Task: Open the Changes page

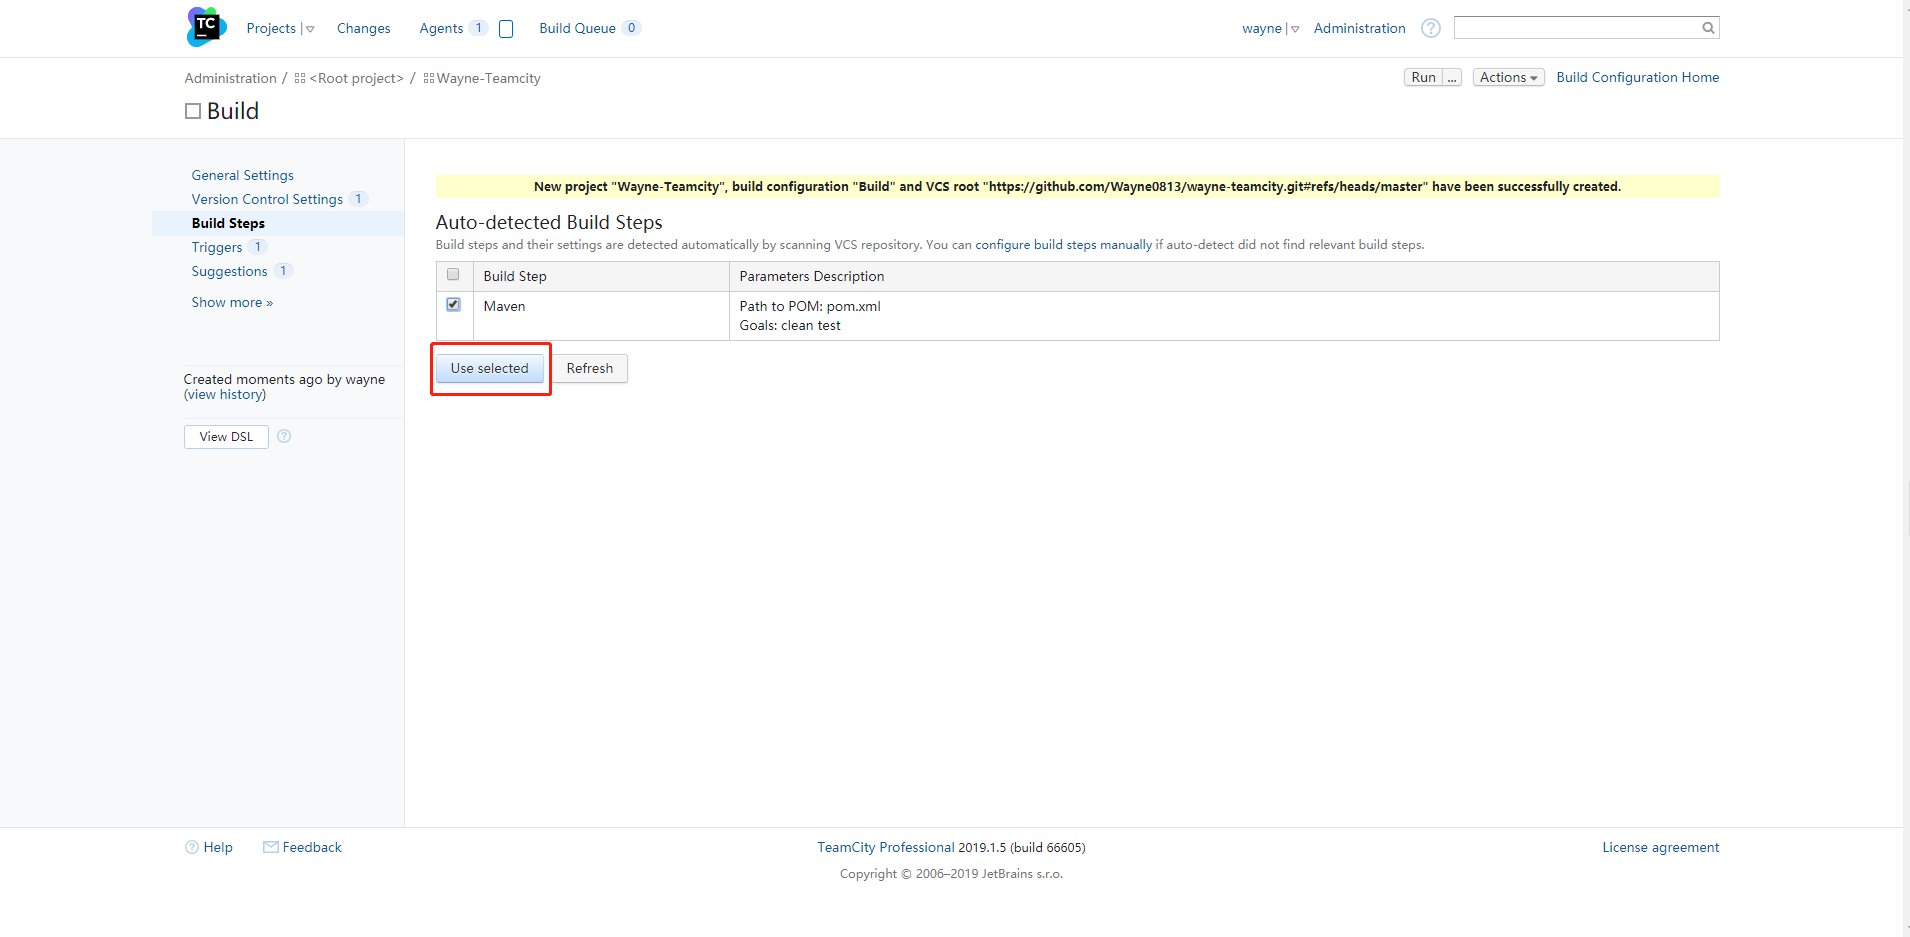Action: 363,28
